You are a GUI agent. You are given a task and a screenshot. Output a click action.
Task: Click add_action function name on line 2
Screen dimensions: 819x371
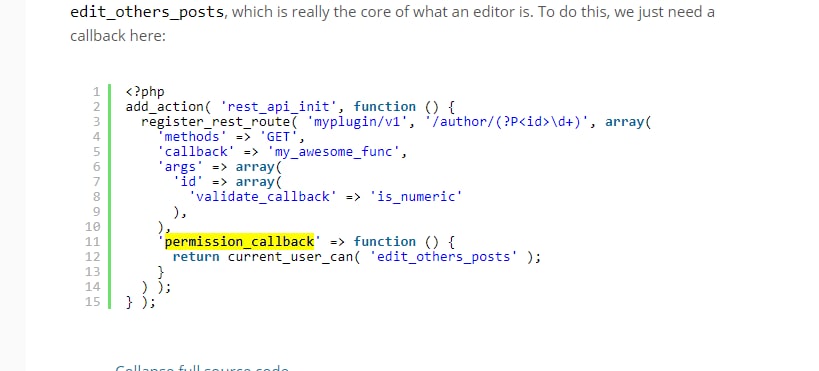pyautogui.click(x=165, y=107)
